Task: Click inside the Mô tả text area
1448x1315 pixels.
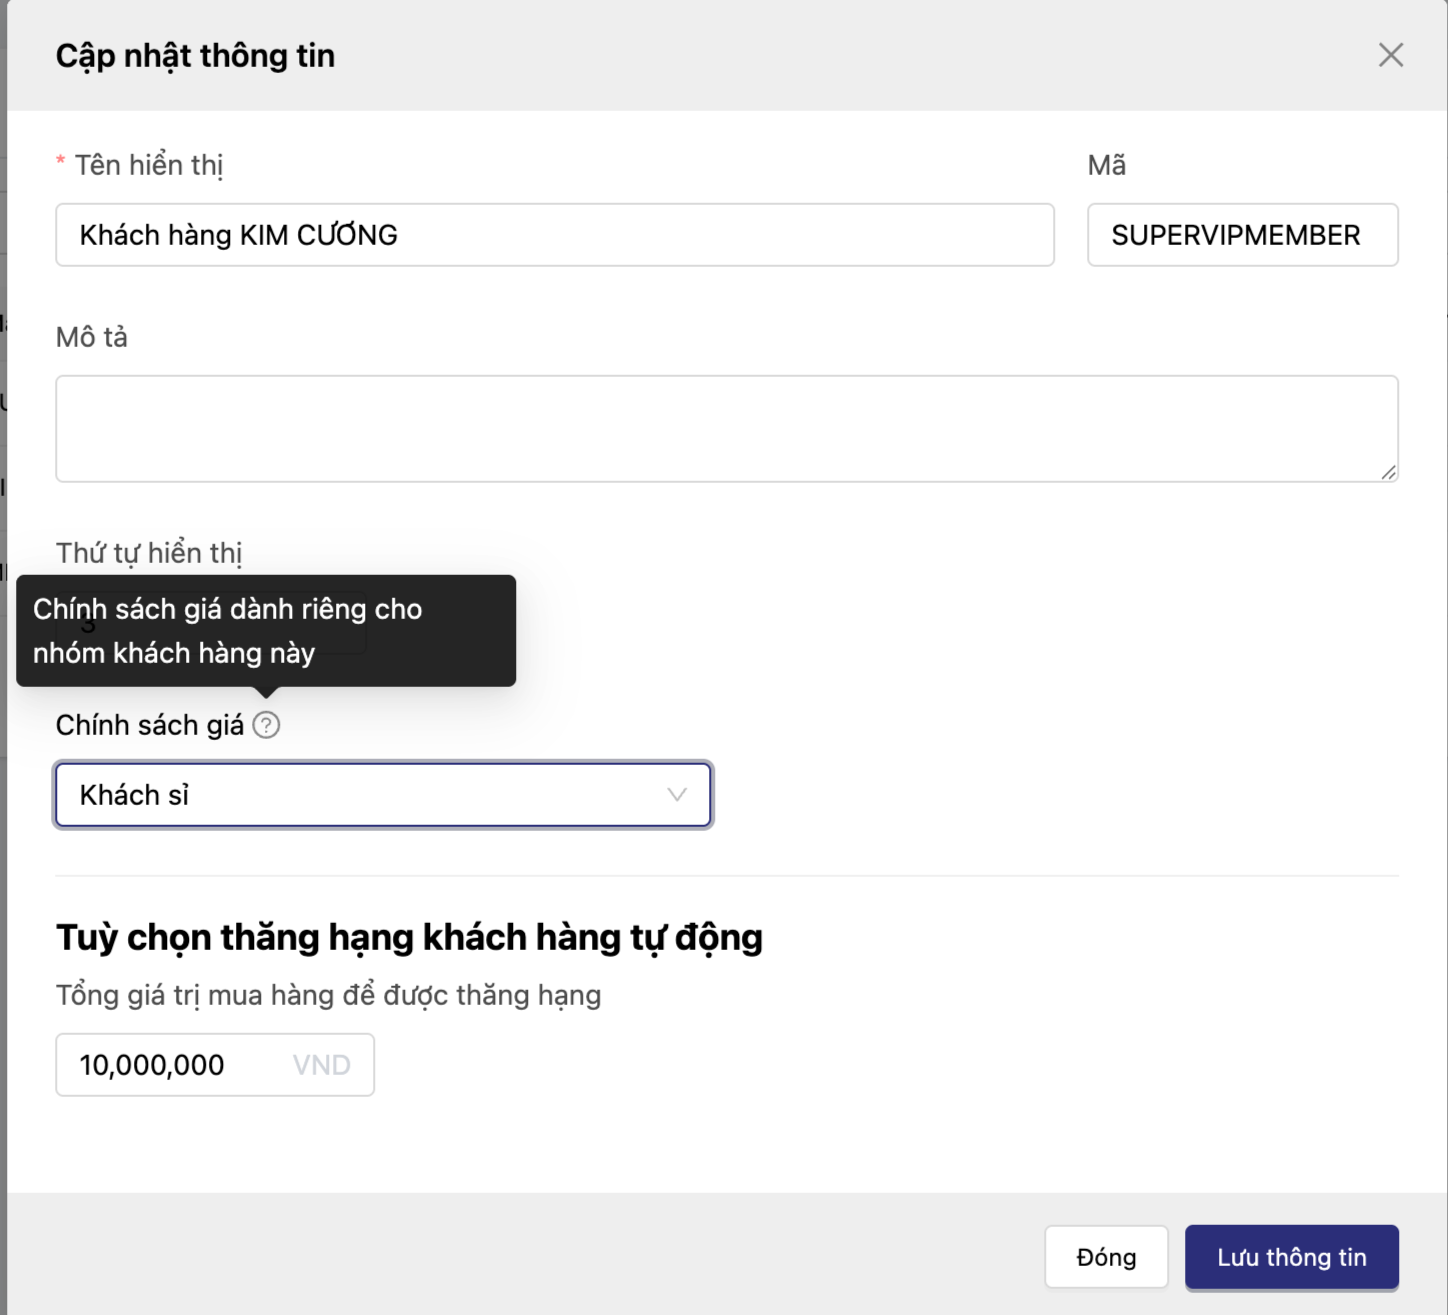Action: (726, 428)
